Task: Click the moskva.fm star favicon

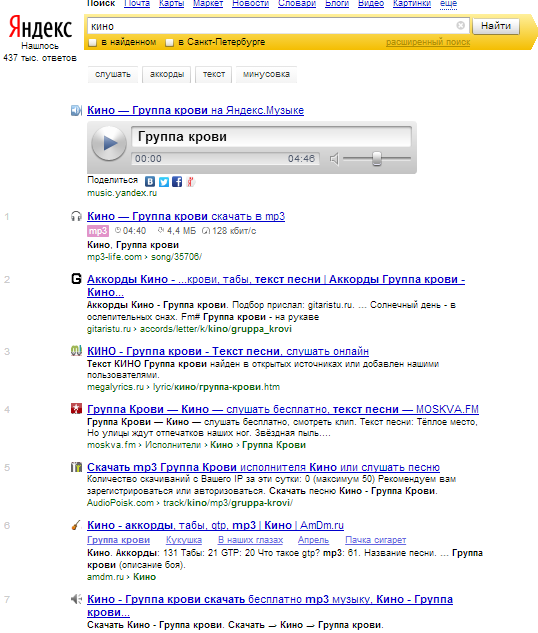Action: [x=76, y=409]
